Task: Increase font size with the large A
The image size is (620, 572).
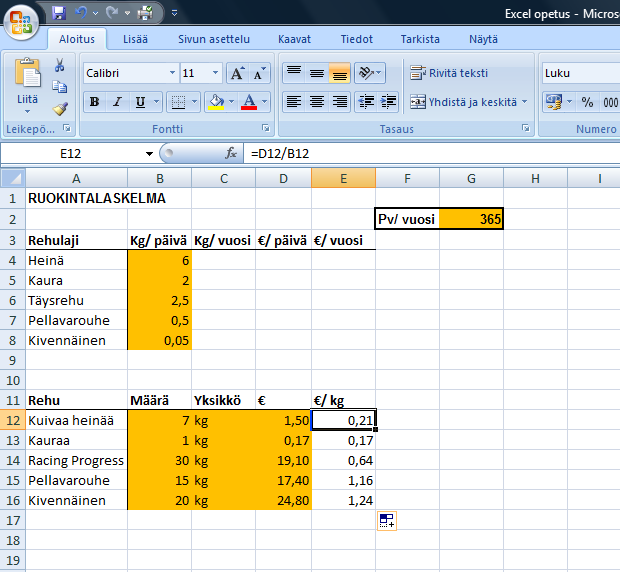Action: pos(238,73)
